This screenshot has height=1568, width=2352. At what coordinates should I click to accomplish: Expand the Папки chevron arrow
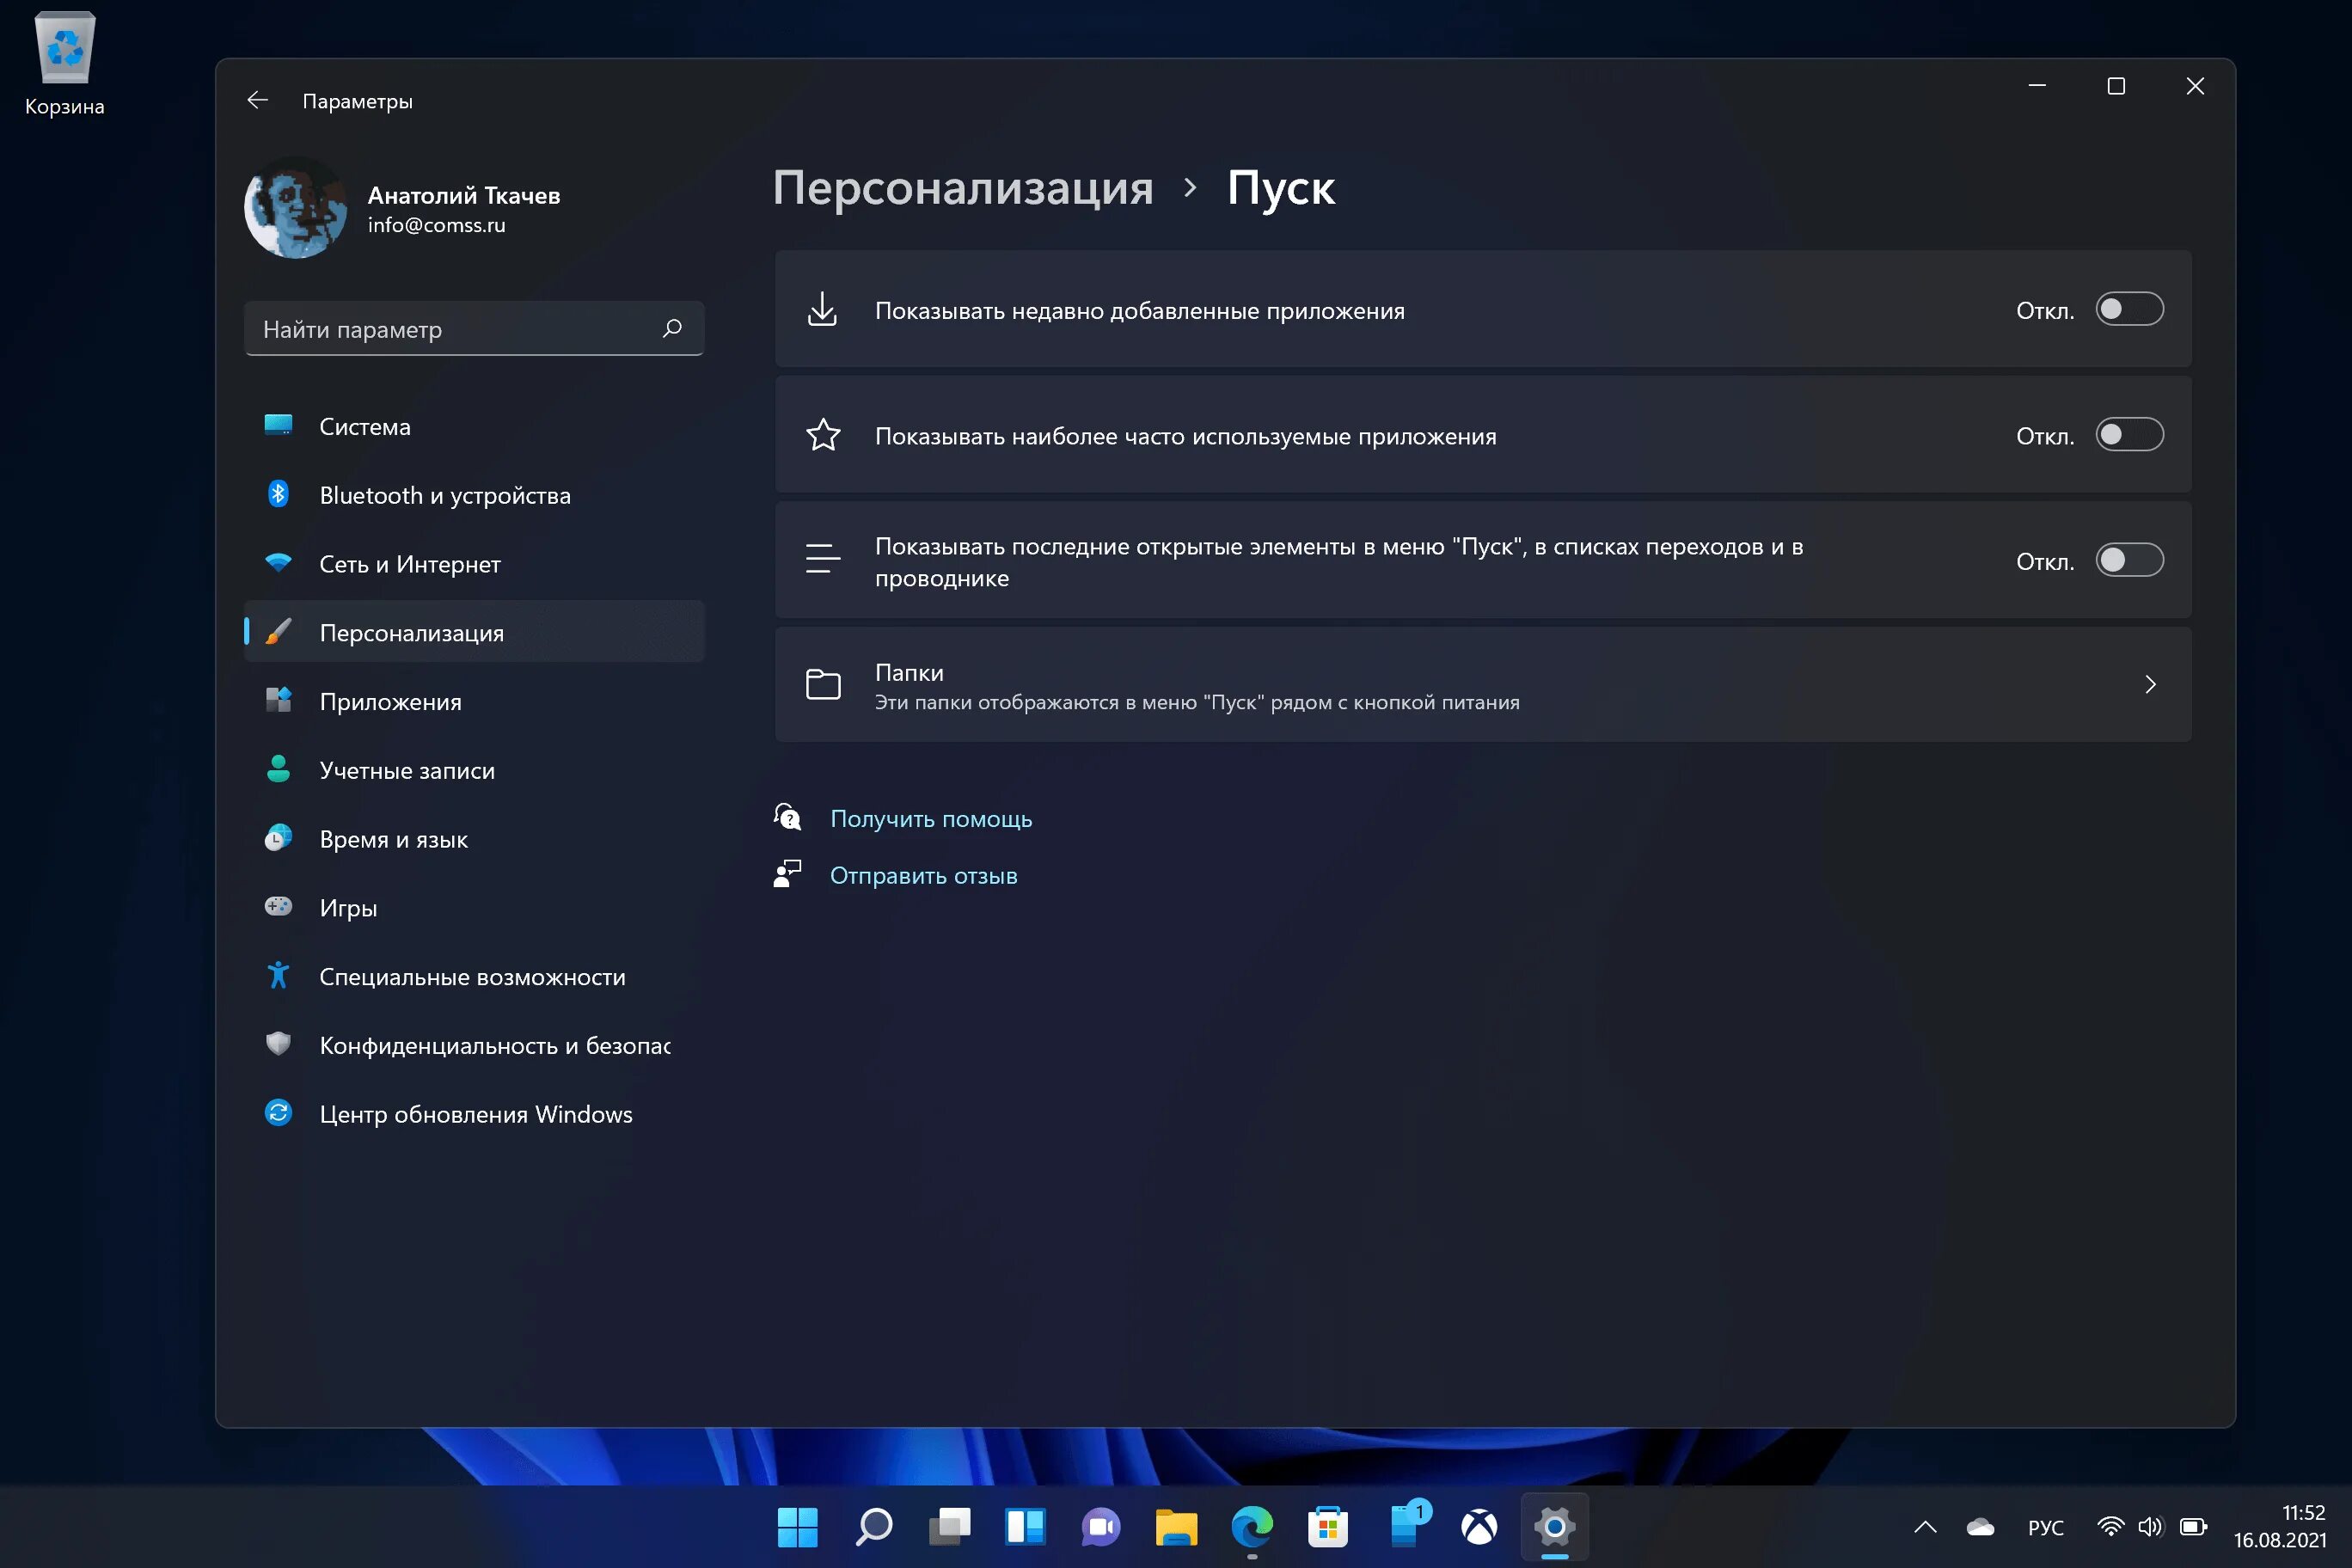(x=2151, y=685)
